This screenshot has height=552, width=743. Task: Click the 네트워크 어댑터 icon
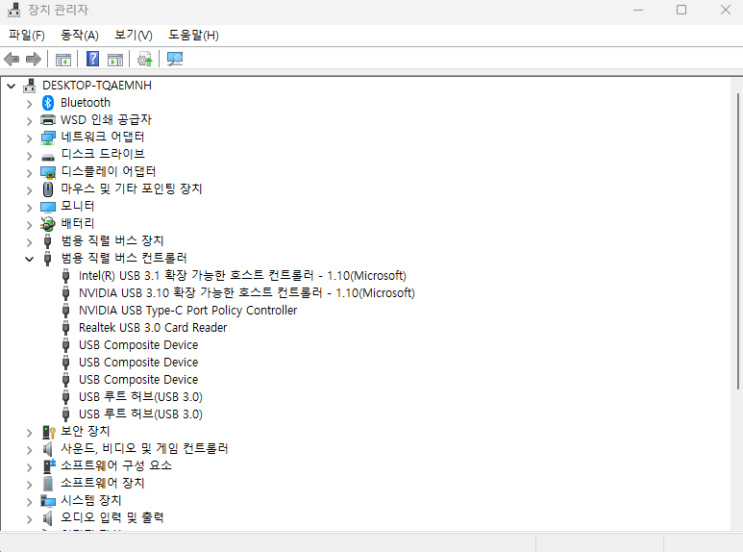coord(48,137)
